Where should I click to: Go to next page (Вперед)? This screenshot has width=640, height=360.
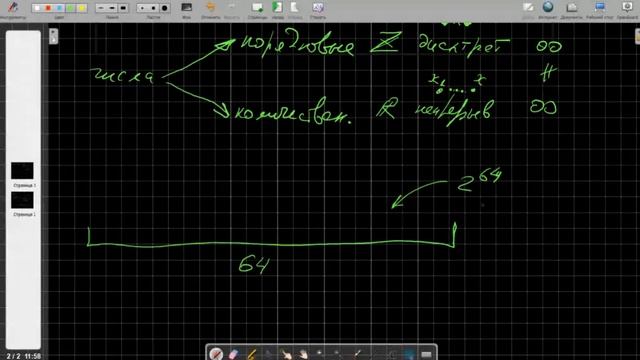tap(295, 7)
